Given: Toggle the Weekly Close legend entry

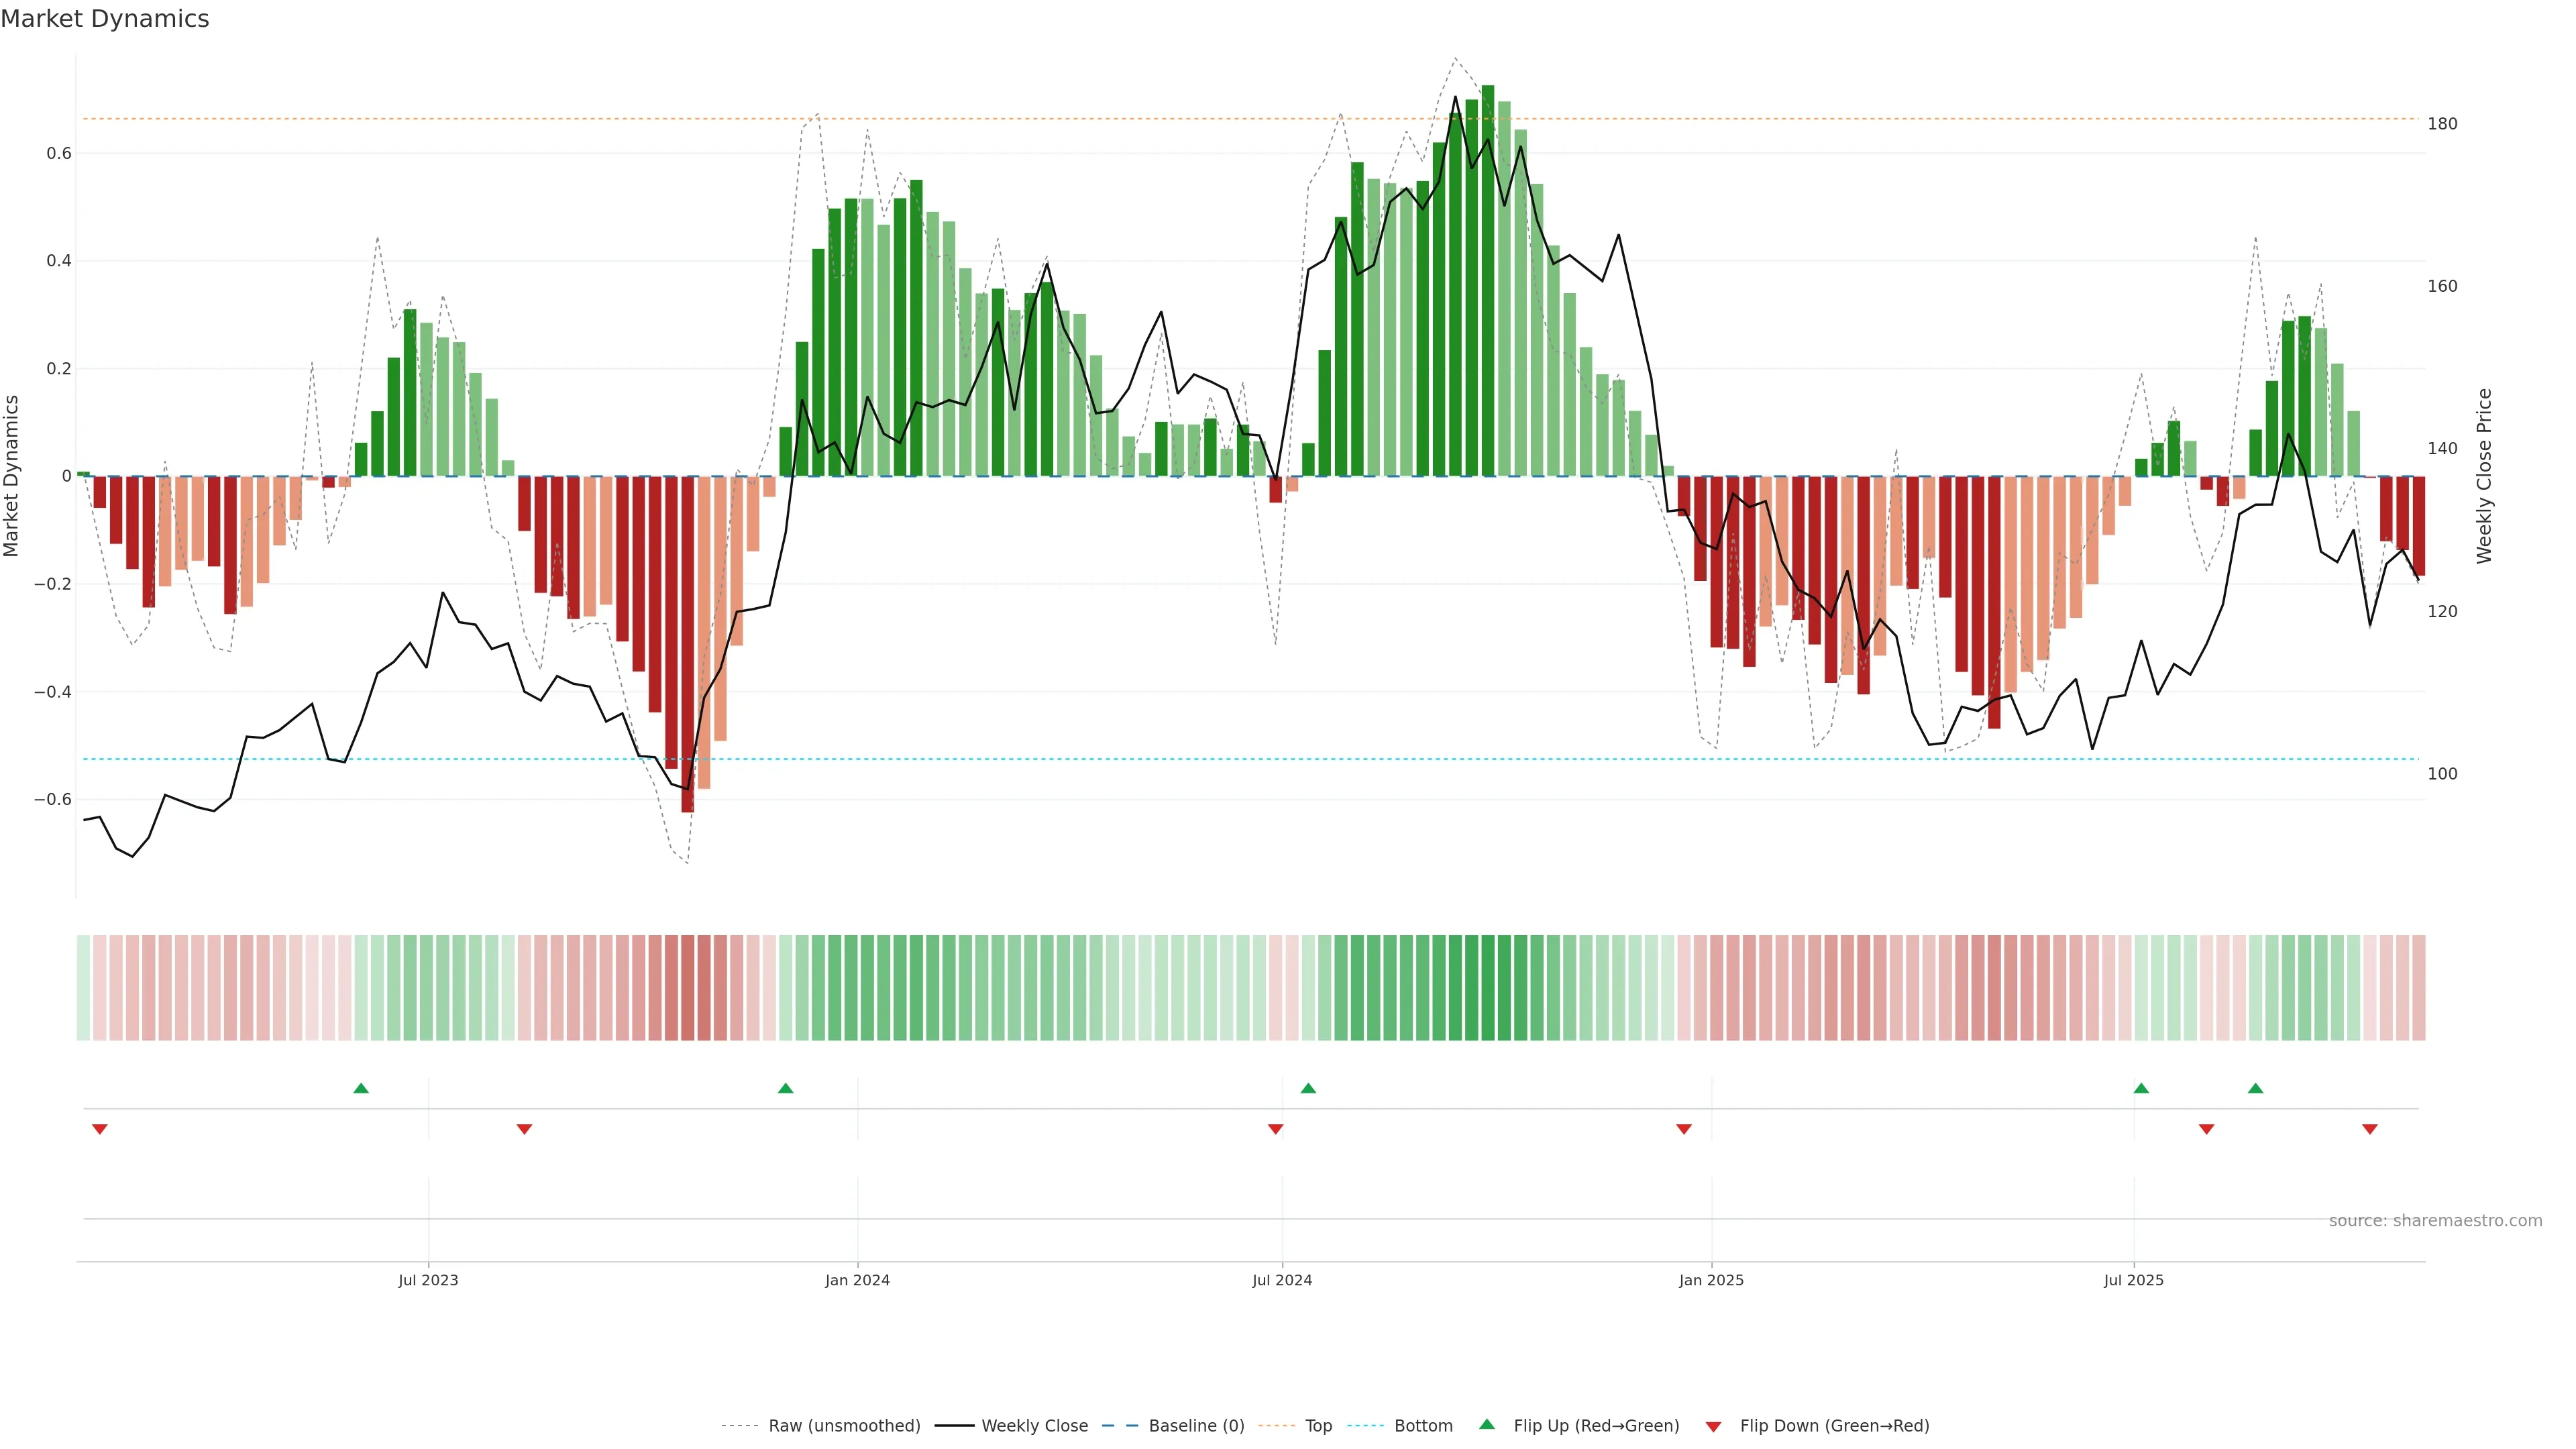Looking at the screenshot, I should [x=1034, y=1426].
